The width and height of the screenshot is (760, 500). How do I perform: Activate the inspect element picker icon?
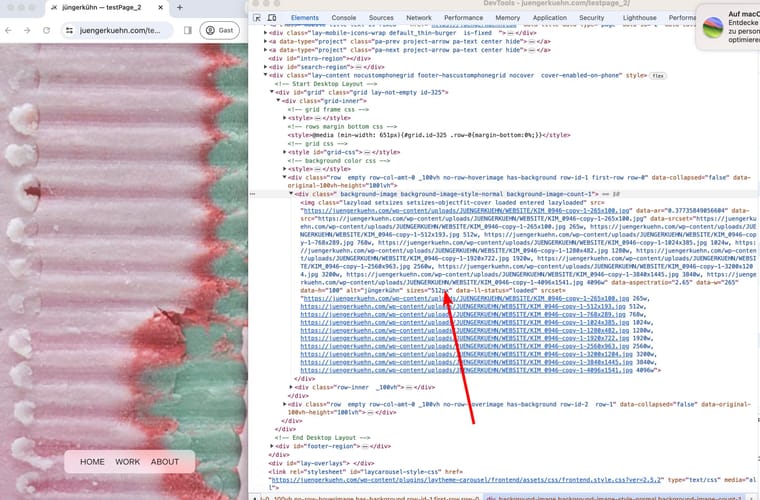point(257,18)
